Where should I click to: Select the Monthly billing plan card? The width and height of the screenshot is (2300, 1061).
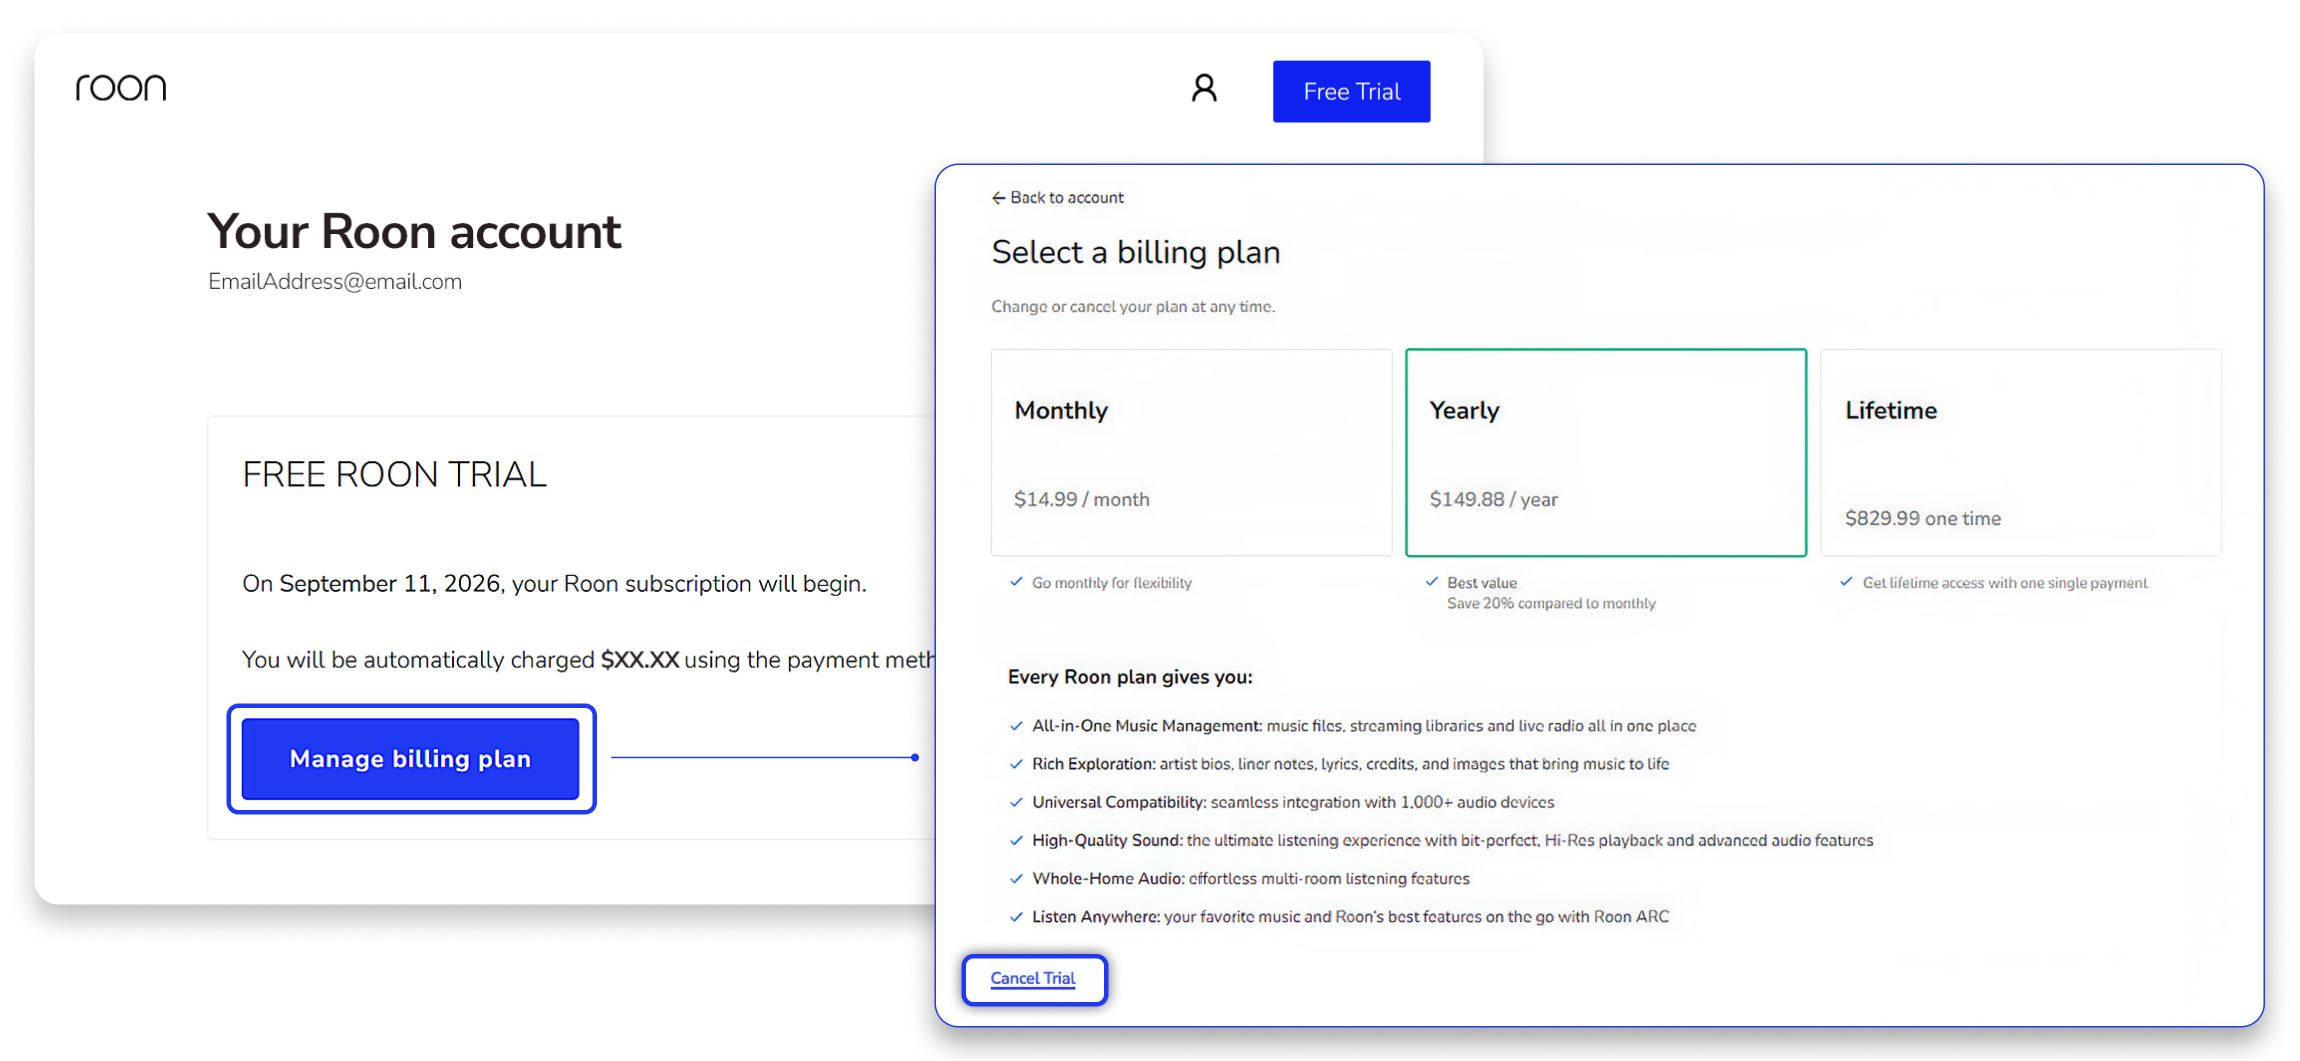click(1191, 452)
